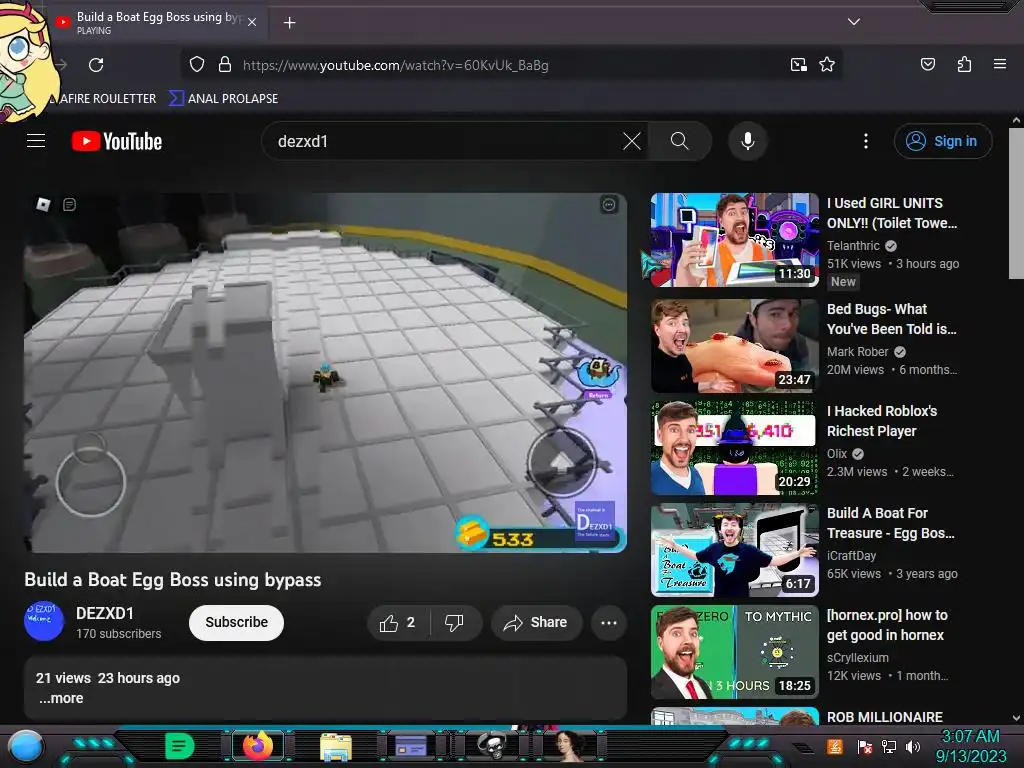Open a new browser tab

click(x=289, y=23)
